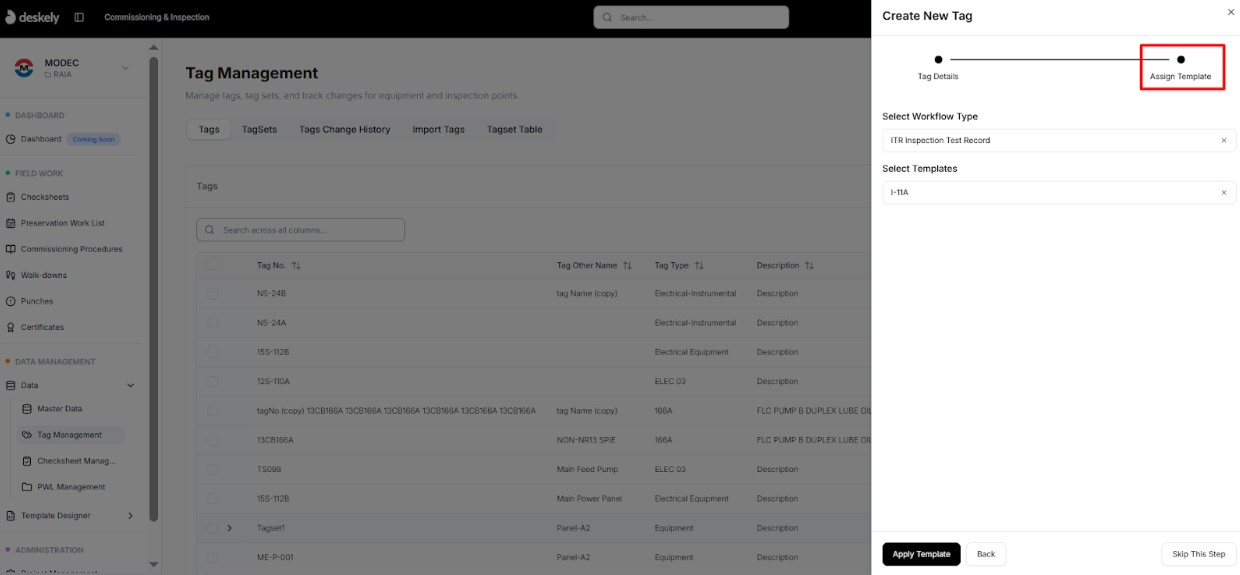Screen dimensions: 1240x575
Task: Clear the ITR Inspection Test Record selection
Action: click(1224, 141)
